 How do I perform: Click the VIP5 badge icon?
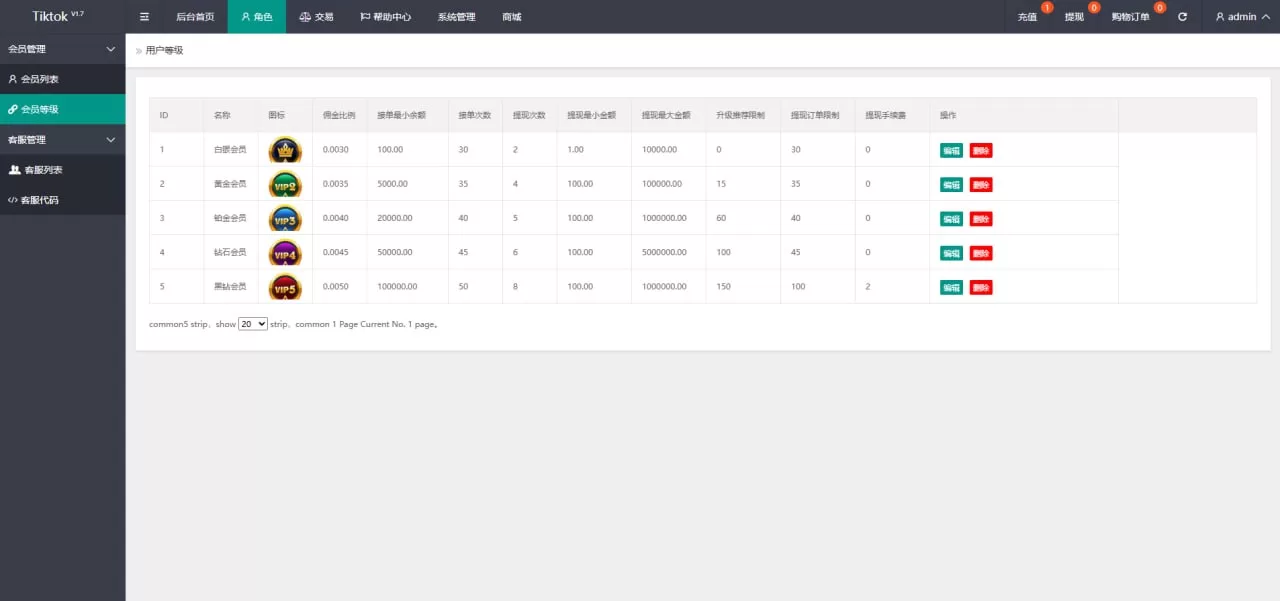pos(285,287)
